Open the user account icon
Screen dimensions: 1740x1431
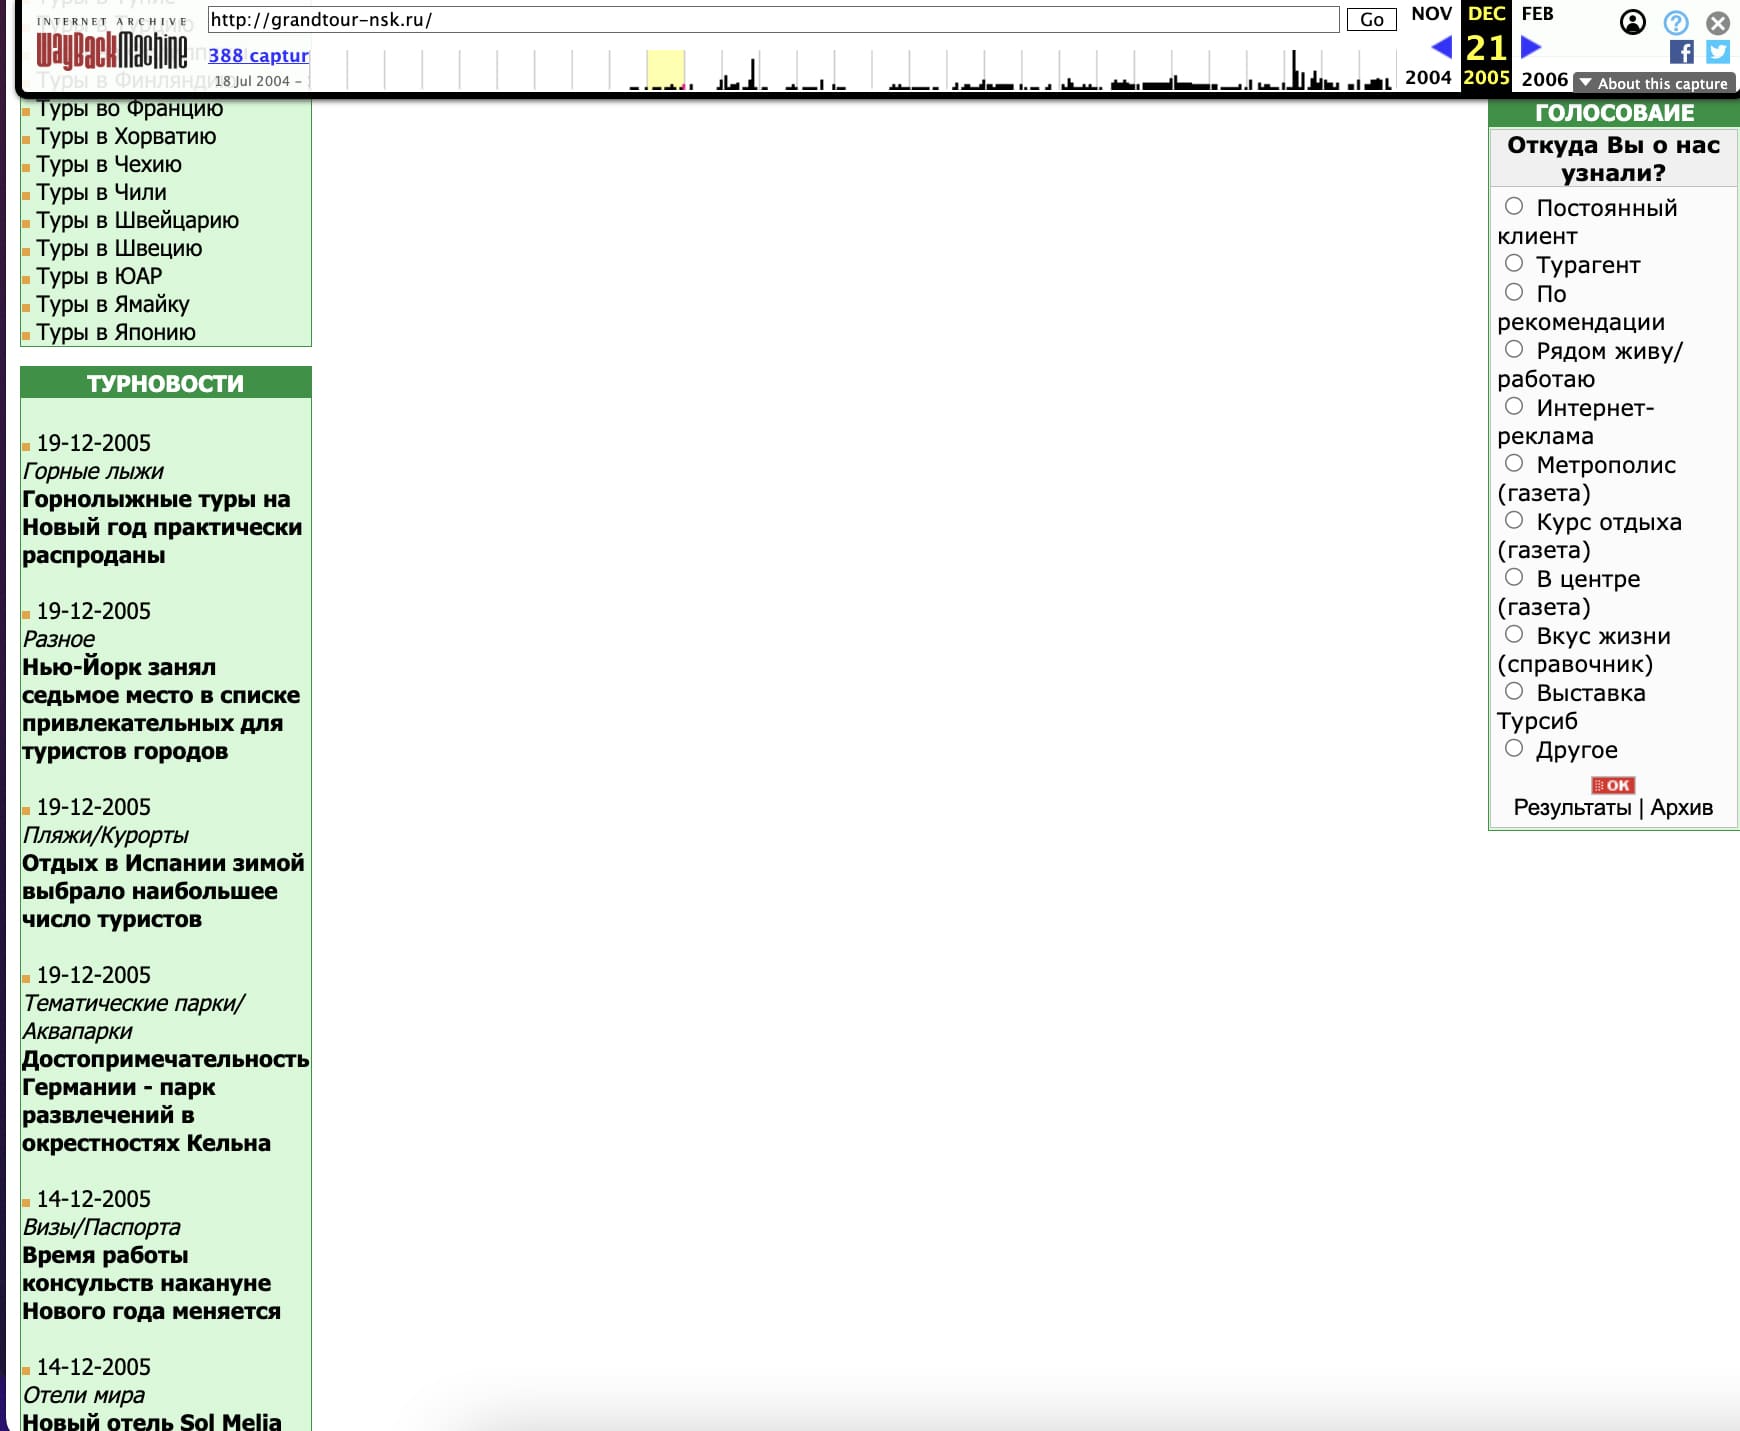1632,22
